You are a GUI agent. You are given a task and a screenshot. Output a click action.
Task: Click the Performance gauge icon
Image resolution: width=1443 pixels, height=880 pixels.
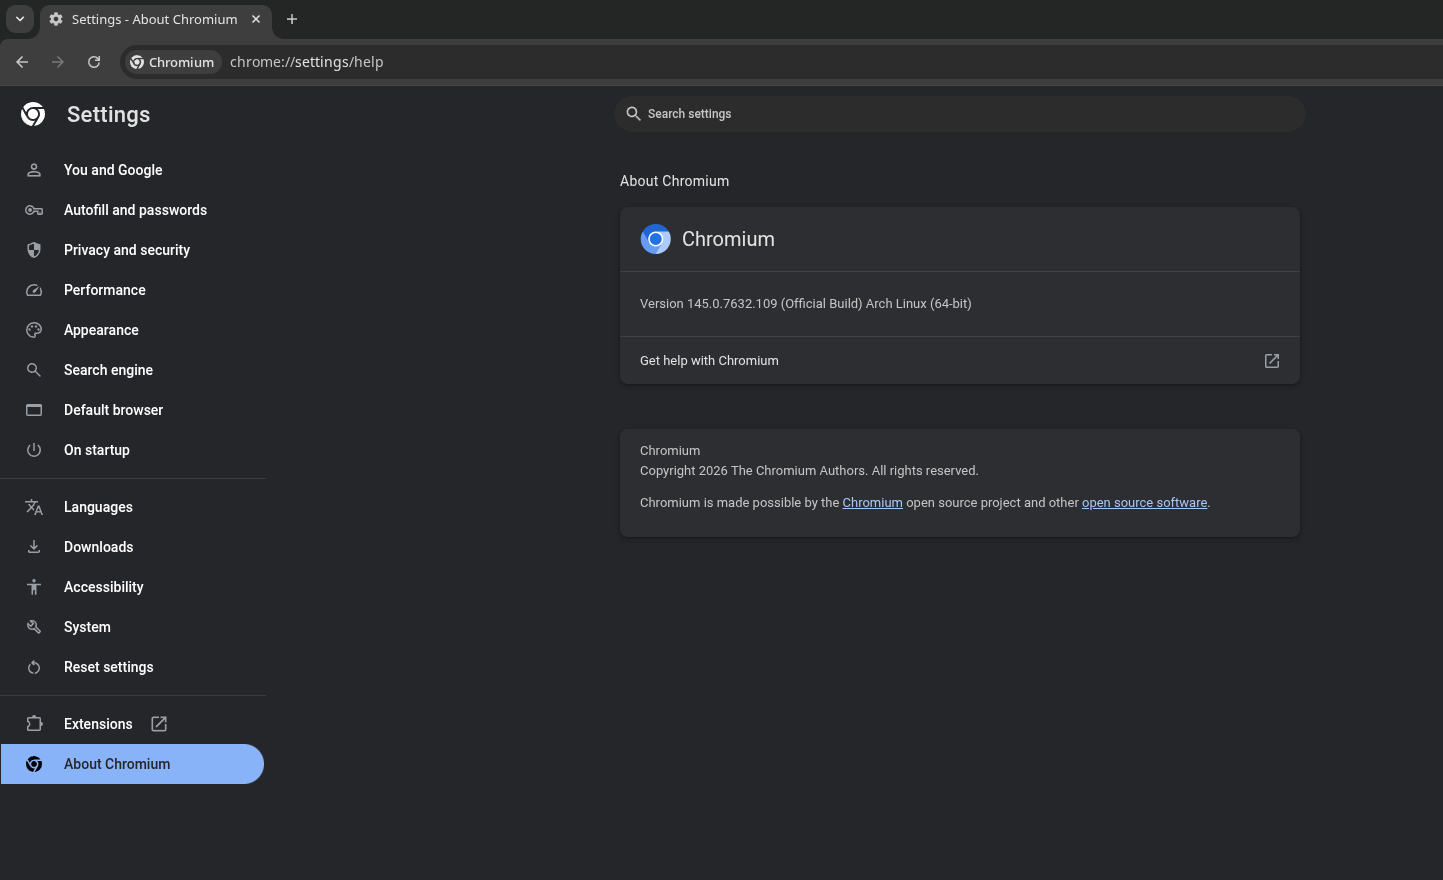click(34, 290)
